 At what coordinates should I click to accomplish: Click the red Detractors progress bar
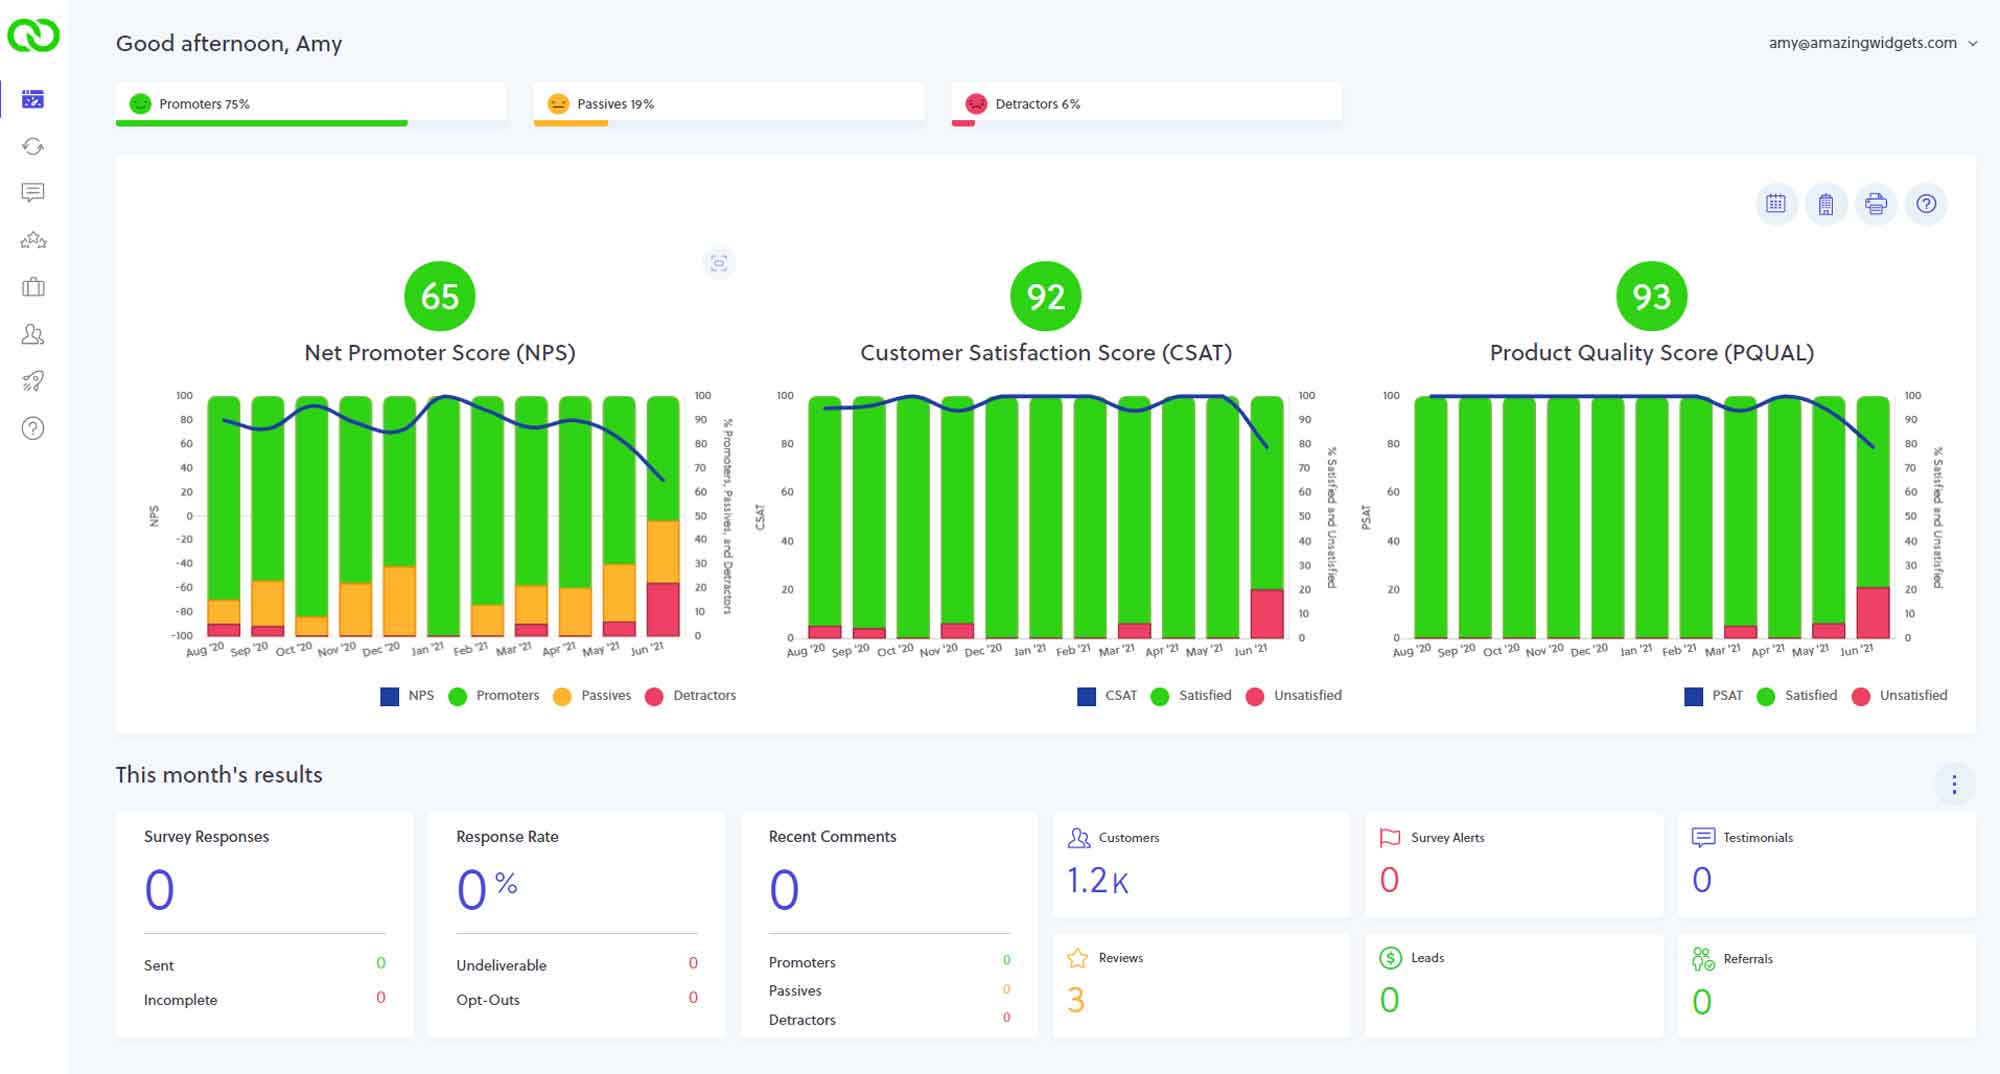click(963, 123)
